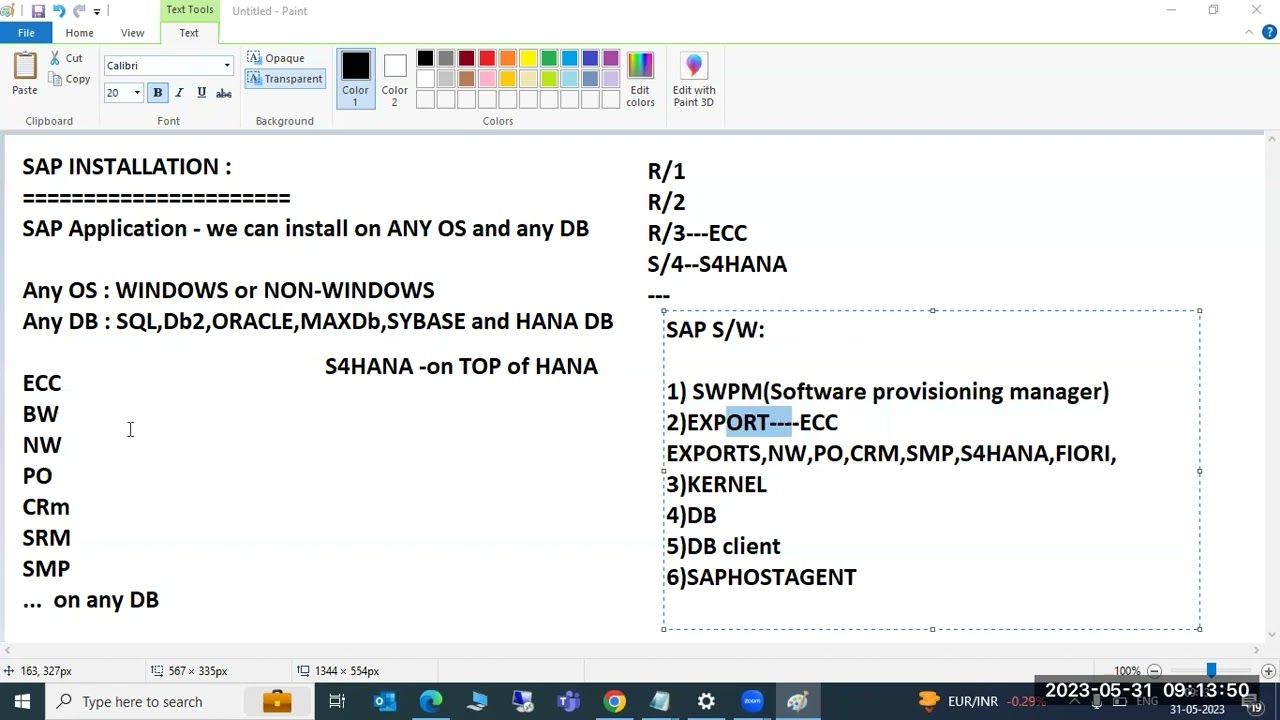
Task: Click the Text Tools contextual tab header
Action: (x=189, y=10)
